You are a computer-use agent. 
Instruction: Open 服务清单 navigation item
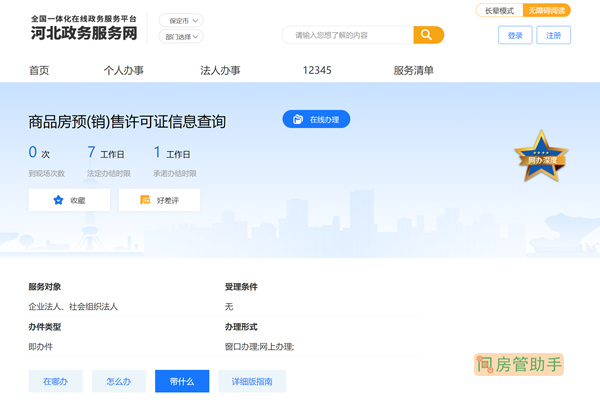pos(413,70)
